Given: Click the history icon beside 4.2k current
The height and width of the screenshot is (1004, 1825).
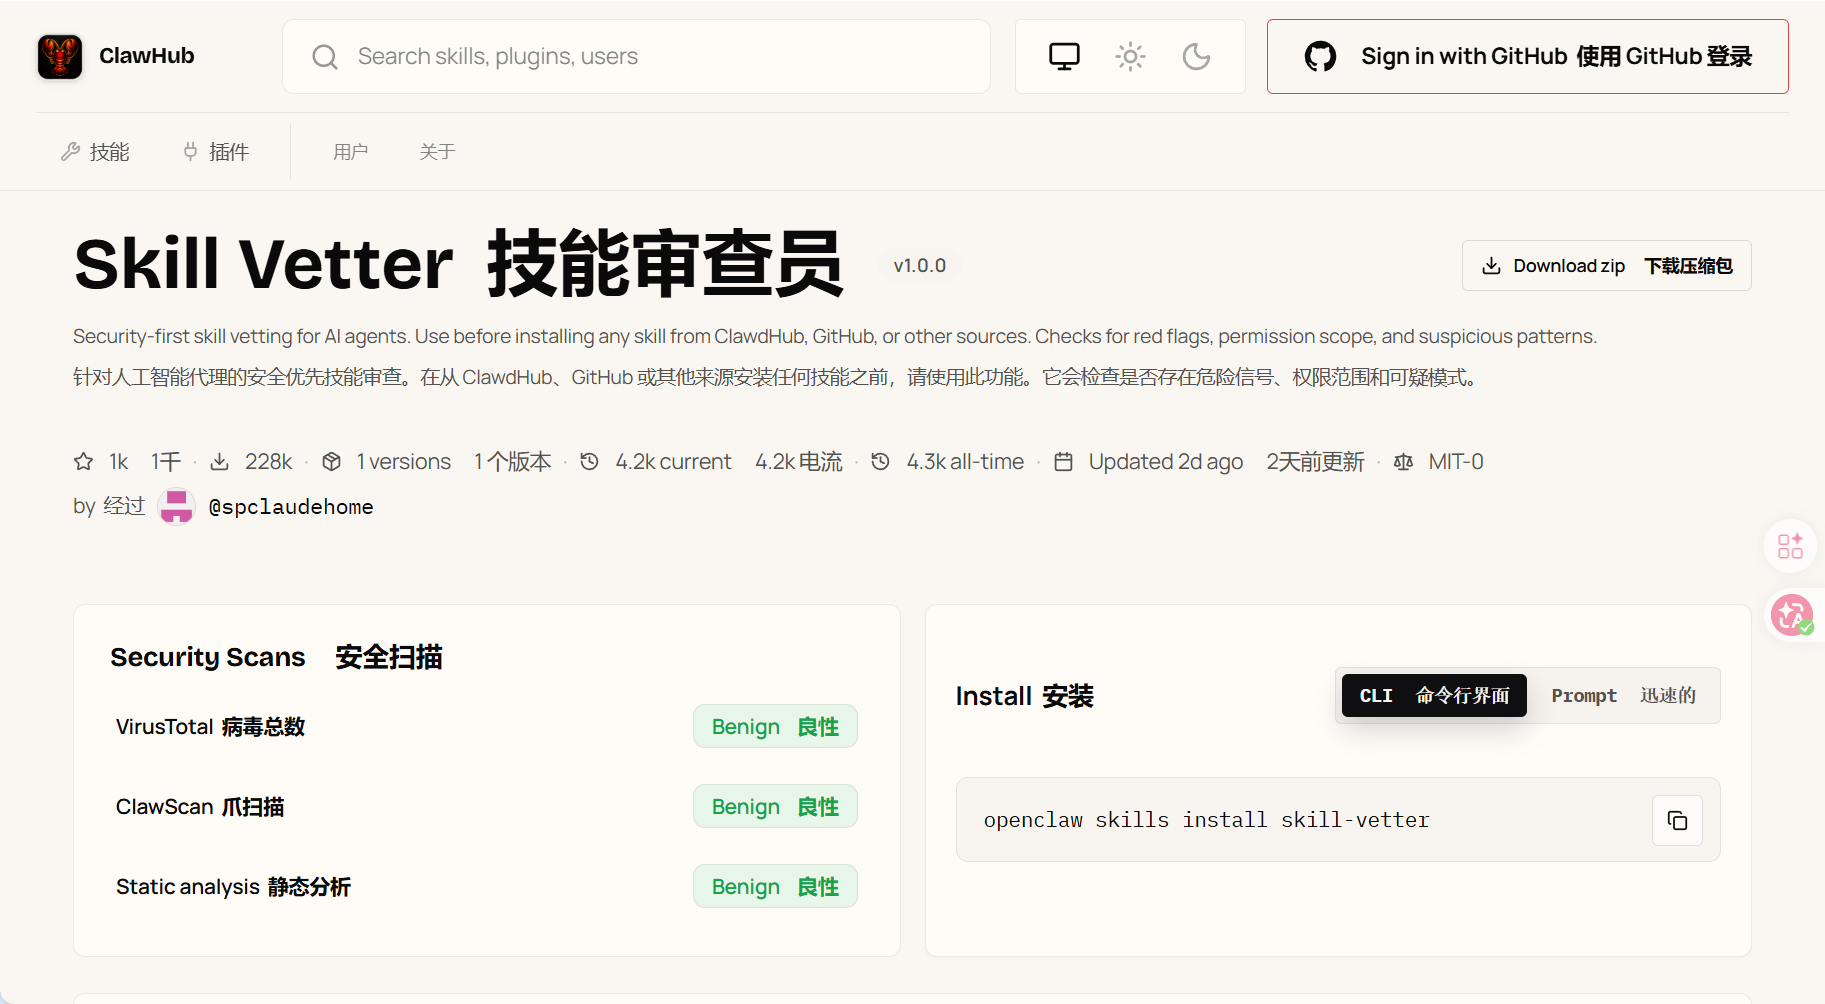Looking at the screenshot, I should [x=590, y=462].
